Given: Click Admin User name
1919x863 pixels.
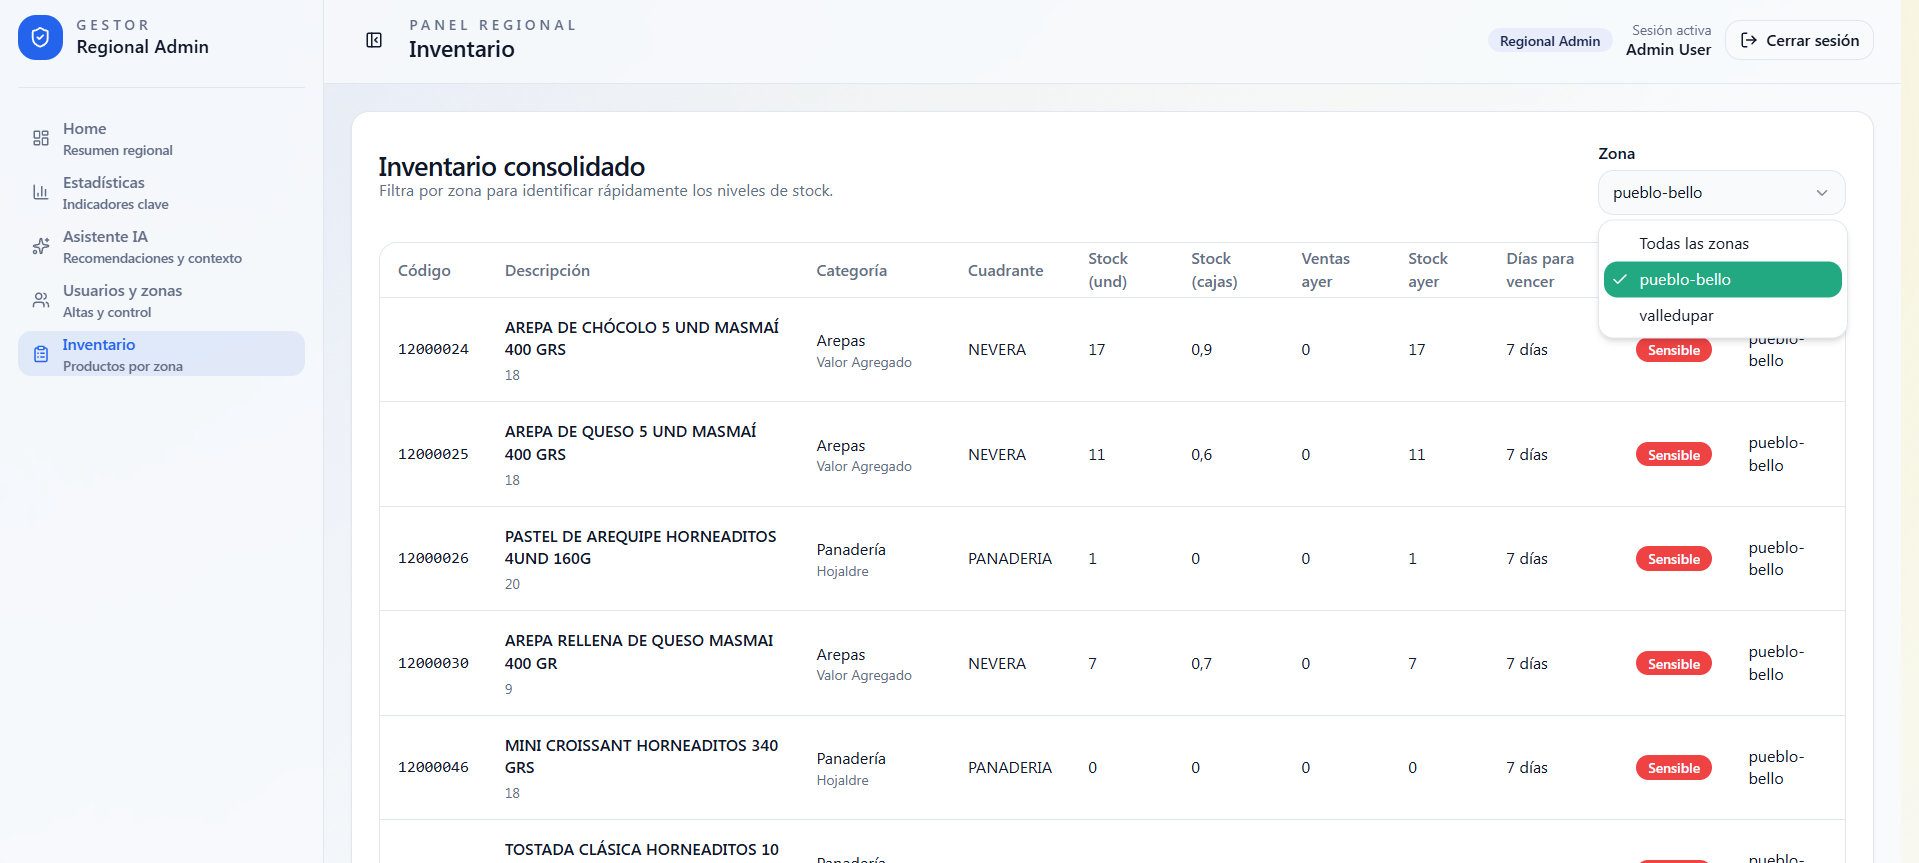Looking at the screenshot, I should click(x=1668, y=50).
